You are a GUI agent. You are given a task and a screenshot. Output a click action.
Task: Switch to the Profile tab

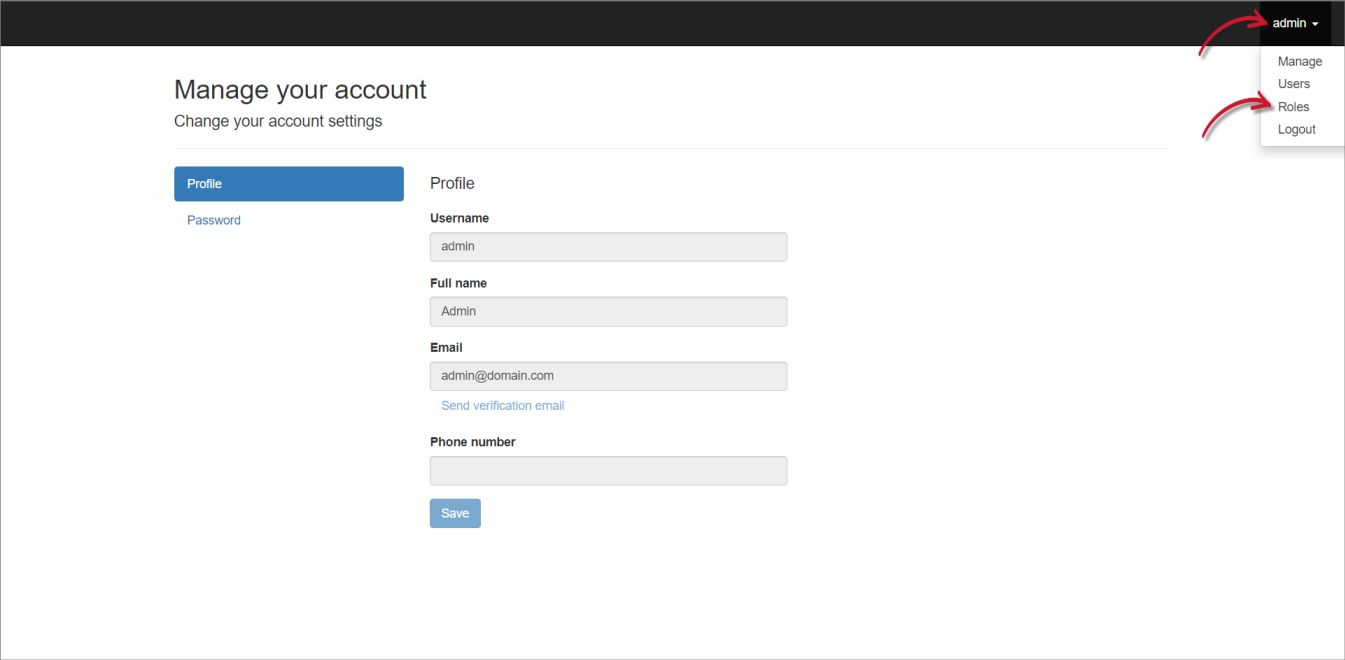click(288, 184)
